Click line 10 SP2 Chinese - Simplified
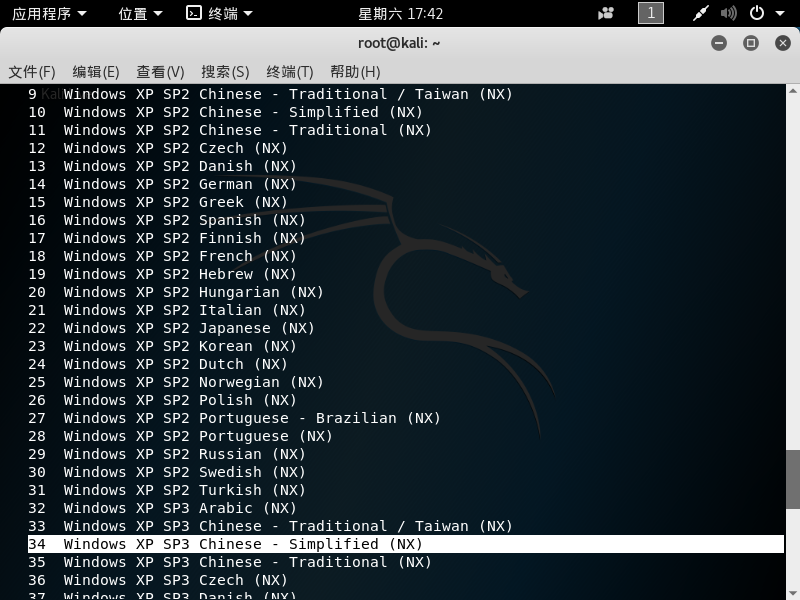Viewport: 800px width, 600px height. click(x=225, y=112)
